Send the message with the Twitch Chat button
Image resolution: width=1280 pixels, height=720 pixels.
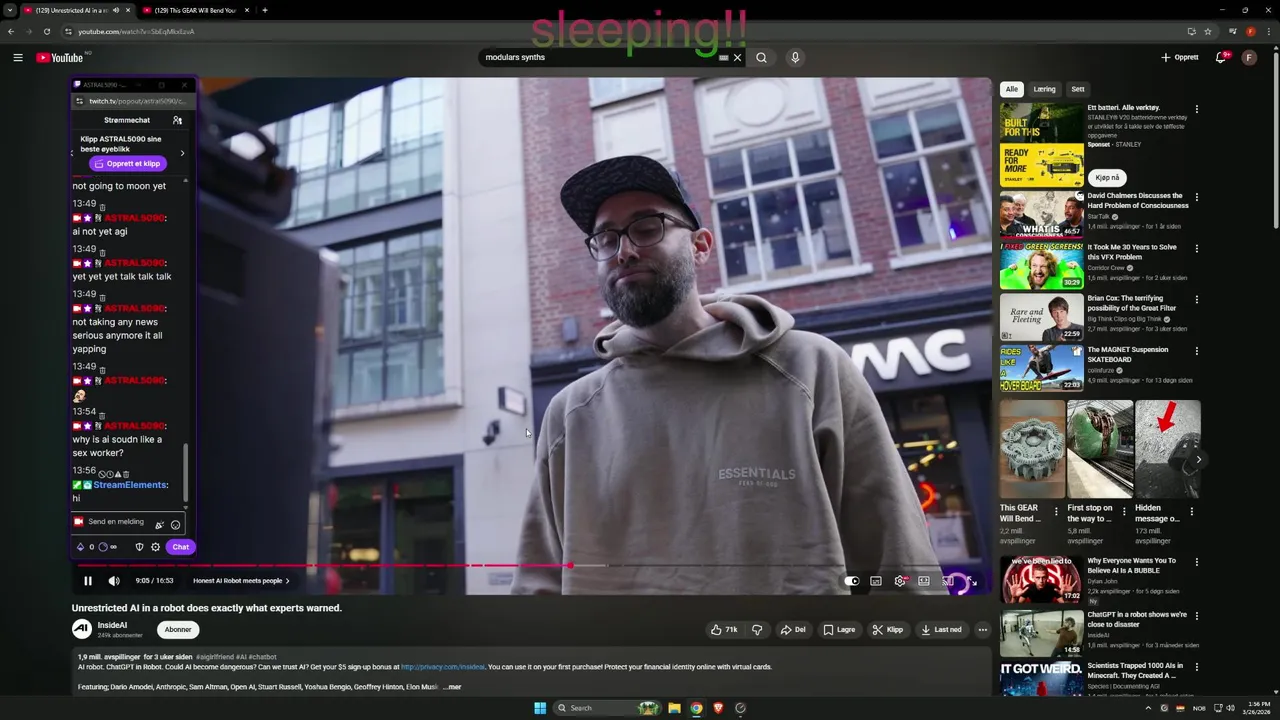(x=180, y=547)
